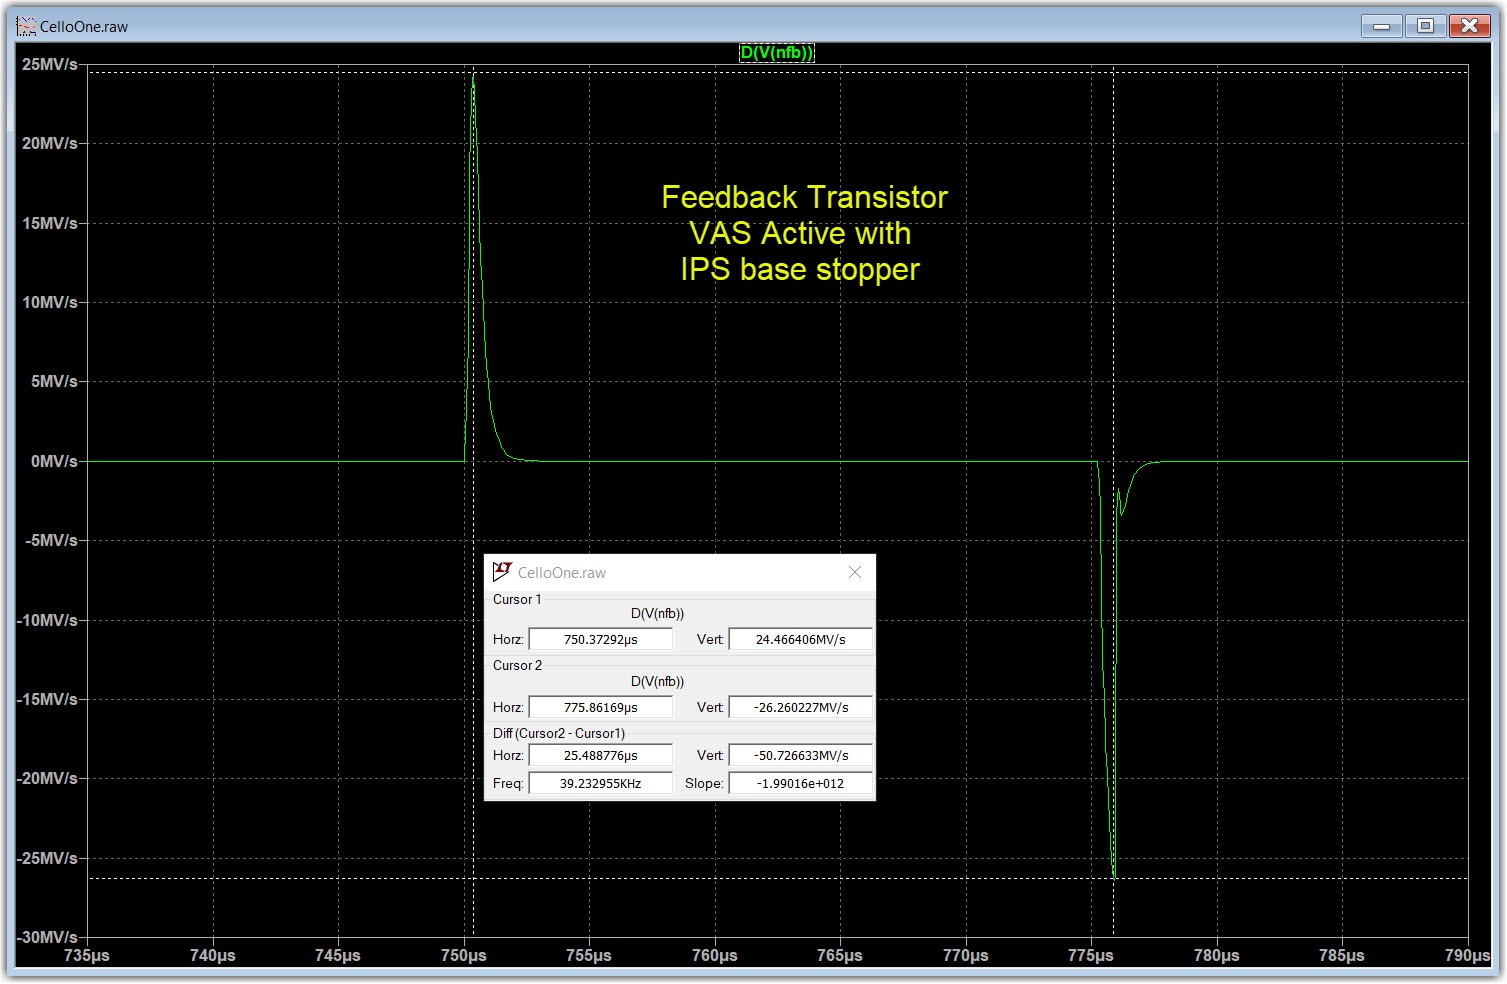This screenshot has height=984, width=1507.
Task: Click the 25MV/s vertical axis label
Action: (49, 64)
